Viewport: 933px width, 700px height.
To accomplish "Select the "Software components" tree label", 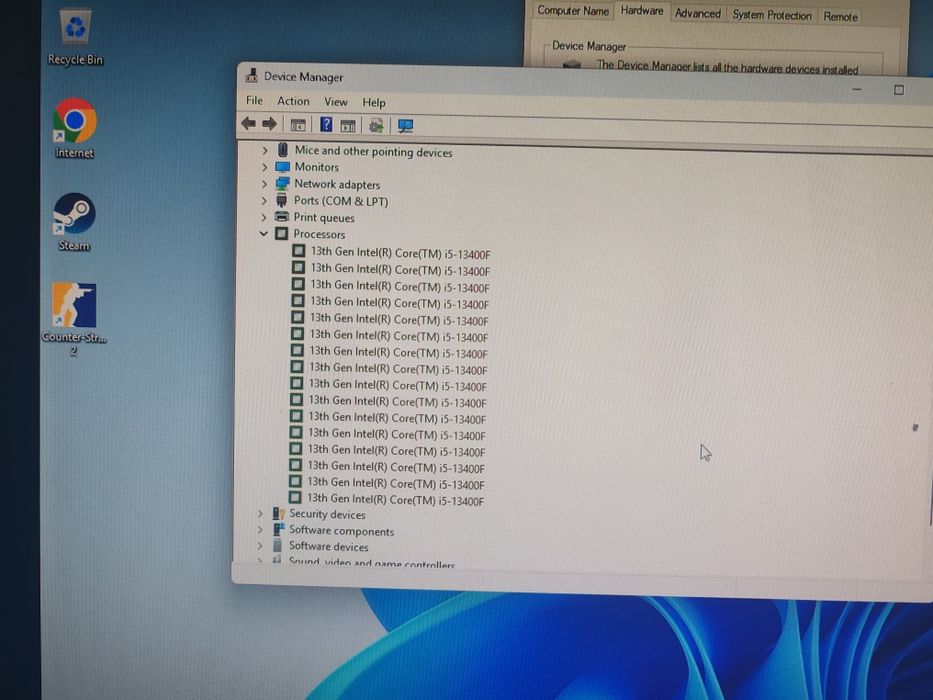I will coord(342,530).
